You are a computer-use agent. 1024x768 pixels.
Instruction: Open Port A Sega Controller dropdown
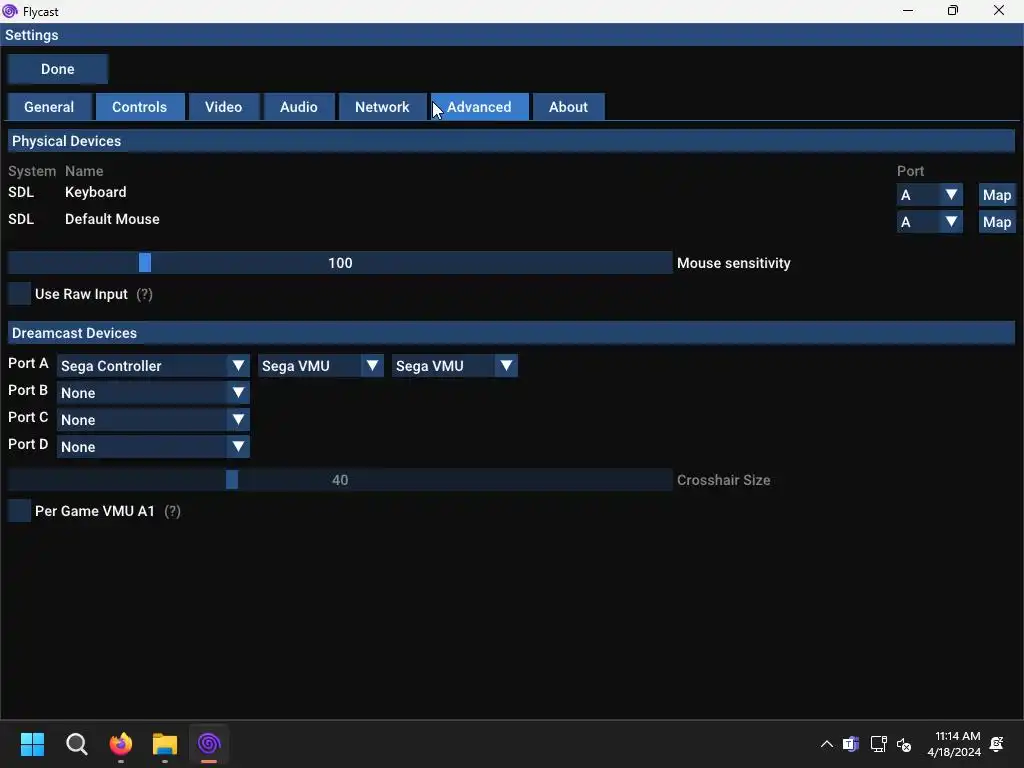[x=153, y=366]
